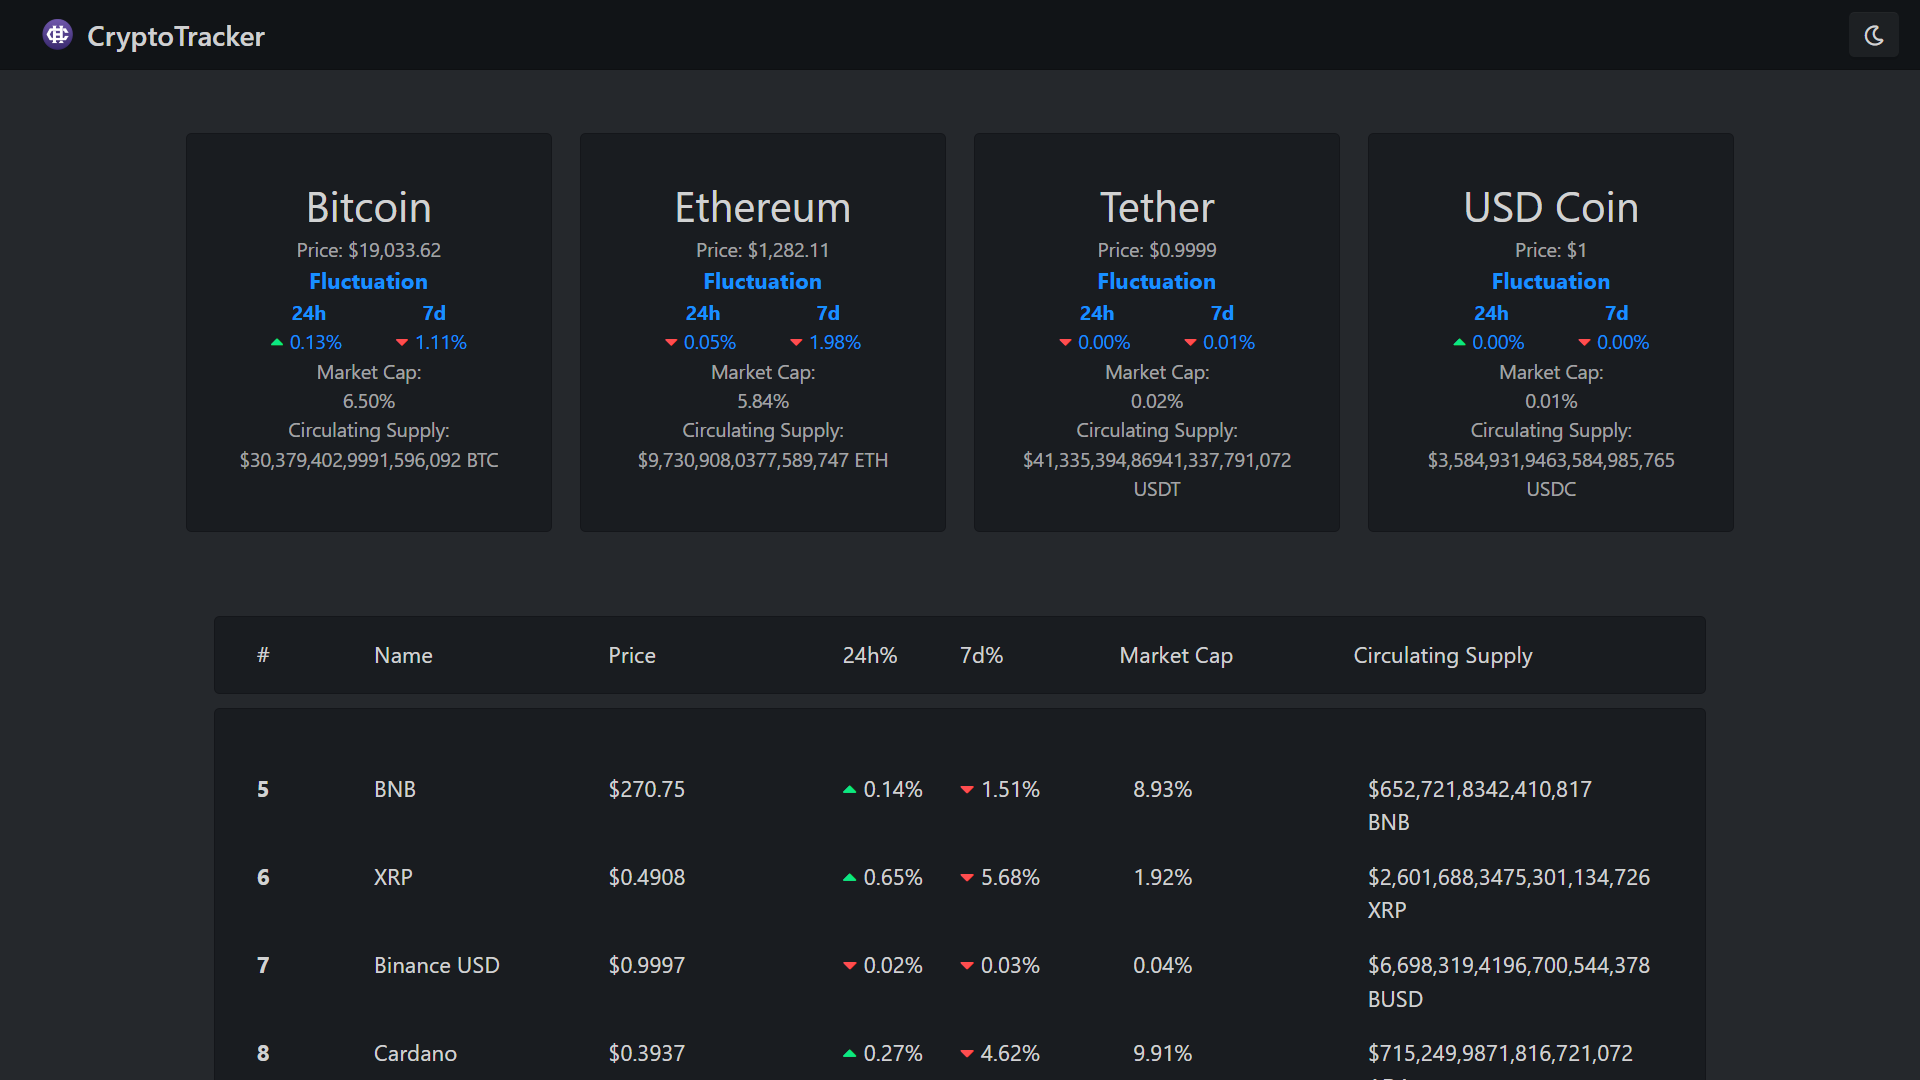Viewport: 1920px width, 1080px height.
Task: Click Ethereum price $1,282.11
Action: coord(788,250)
